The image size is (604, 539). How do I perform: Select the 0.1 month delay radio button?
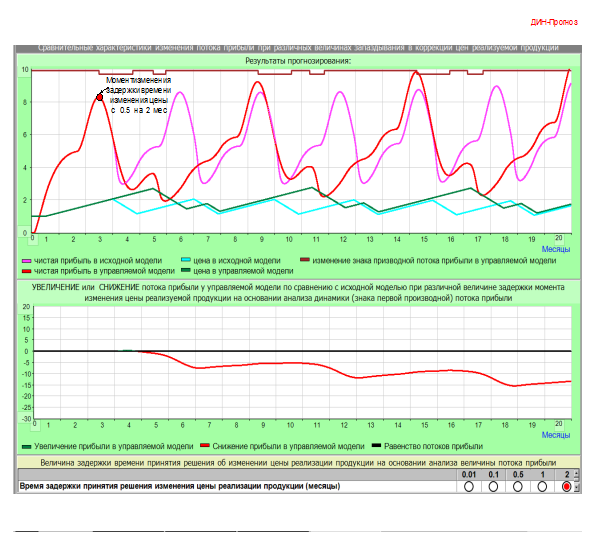[493, 487]
